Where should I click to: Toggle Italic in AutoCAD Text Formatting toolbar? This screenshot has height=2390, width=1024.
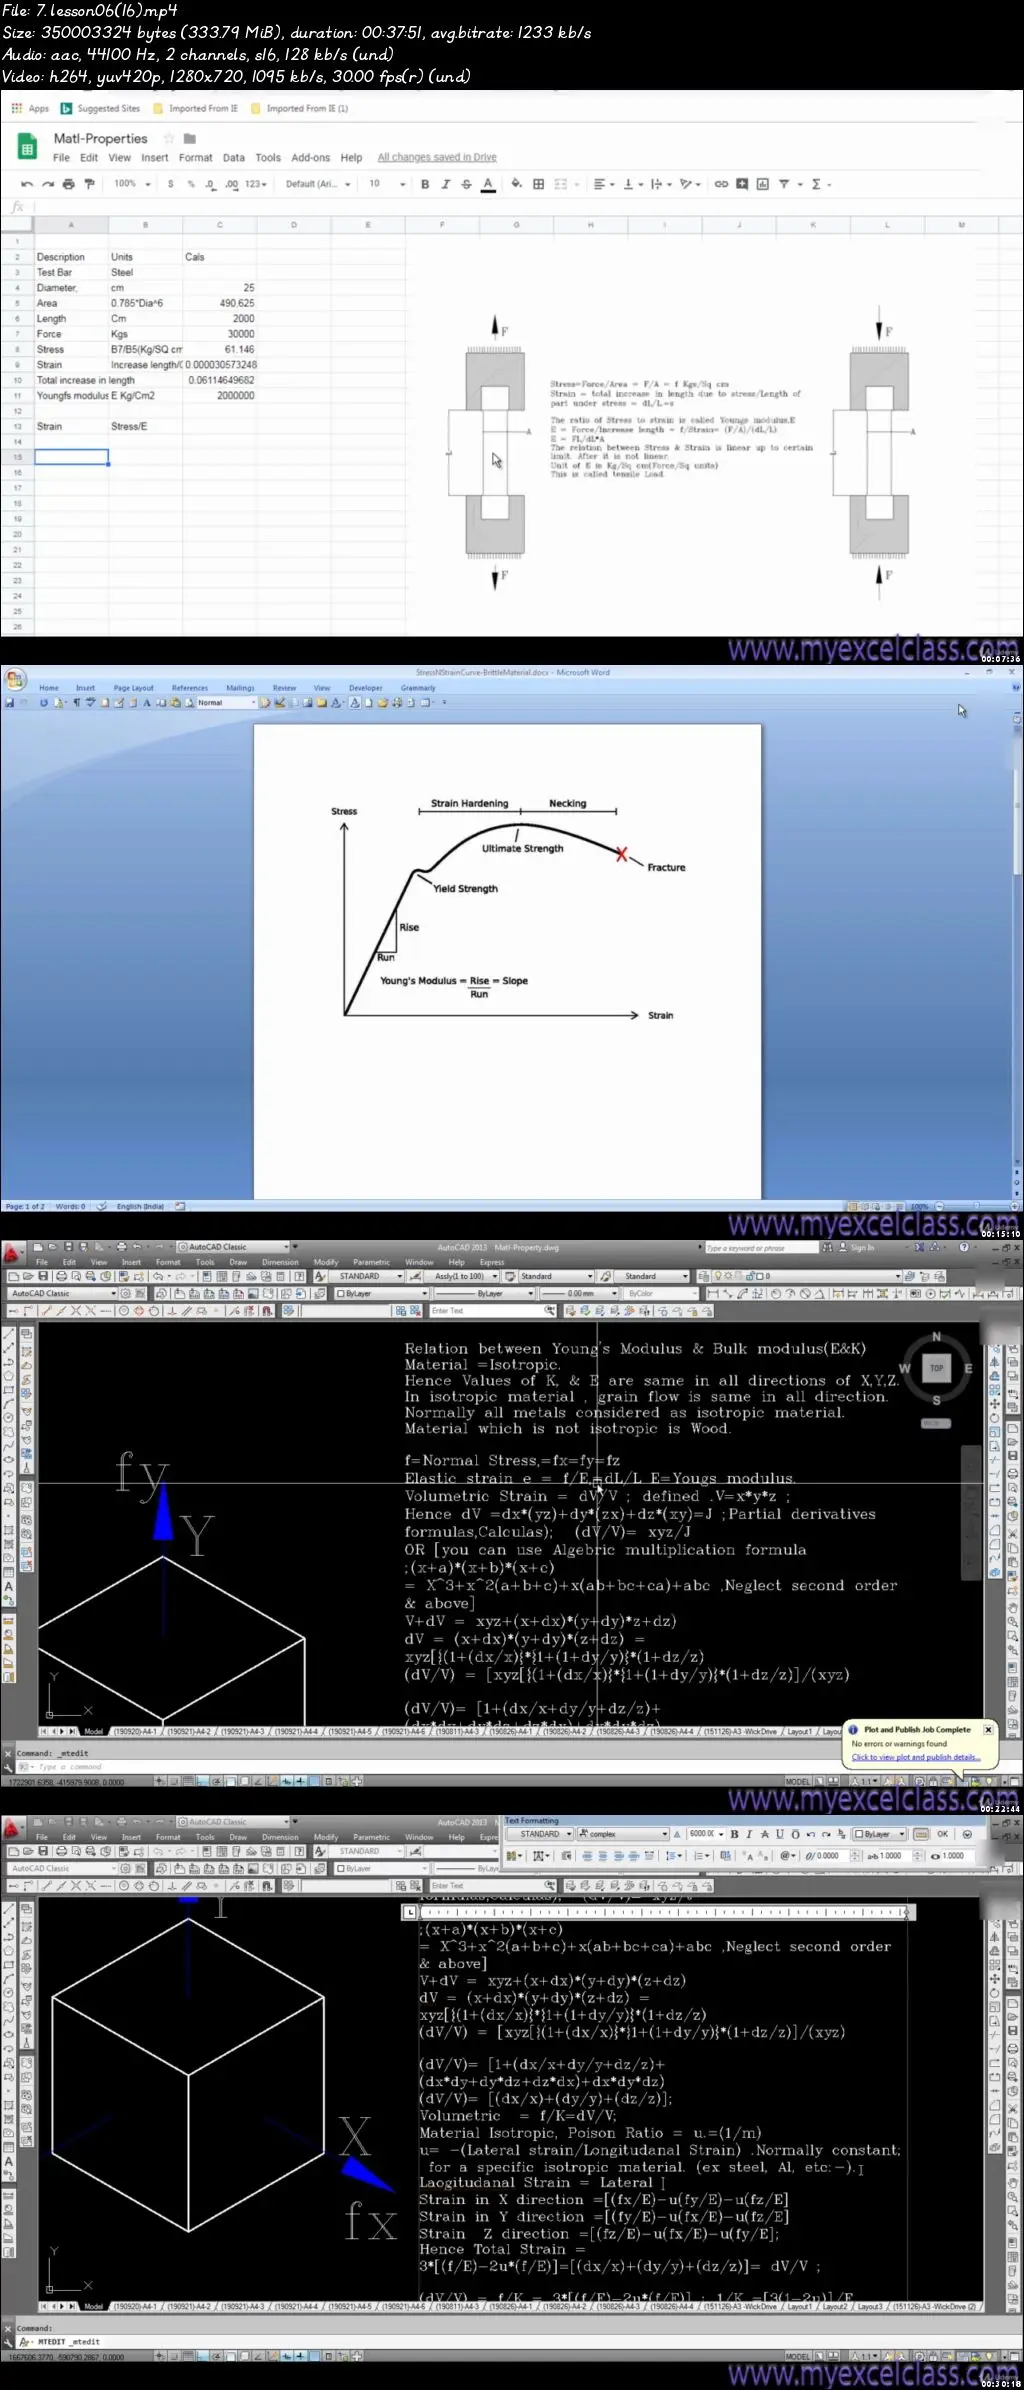pyautogui.click(x=749, y=1834)
